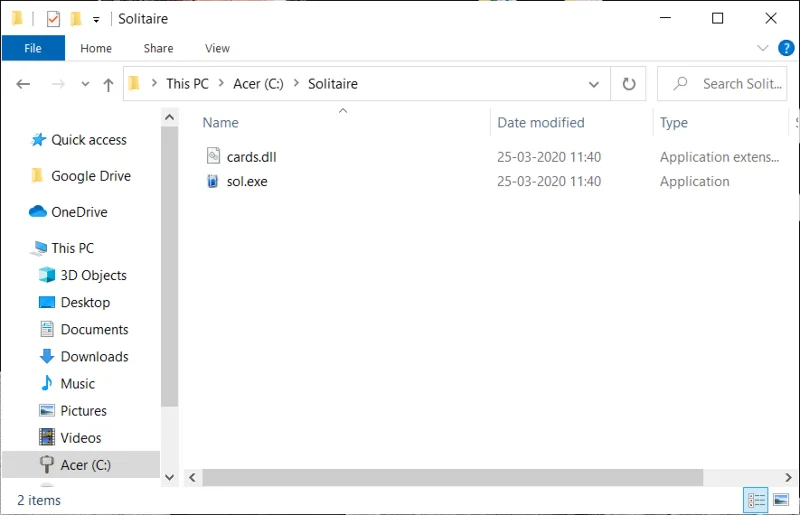Select This PC in the navigation pane

click(x=72, y=248)
